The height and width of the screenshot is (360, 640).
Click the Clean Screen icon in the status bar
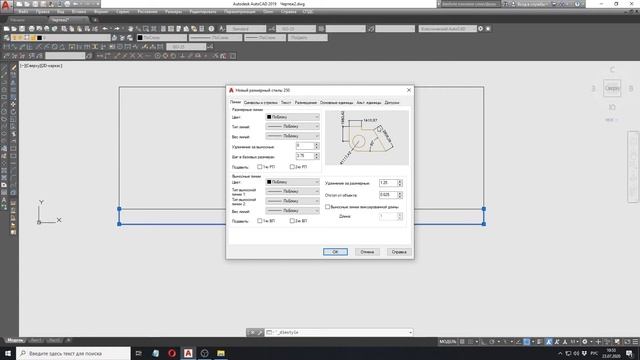(627, 342)
